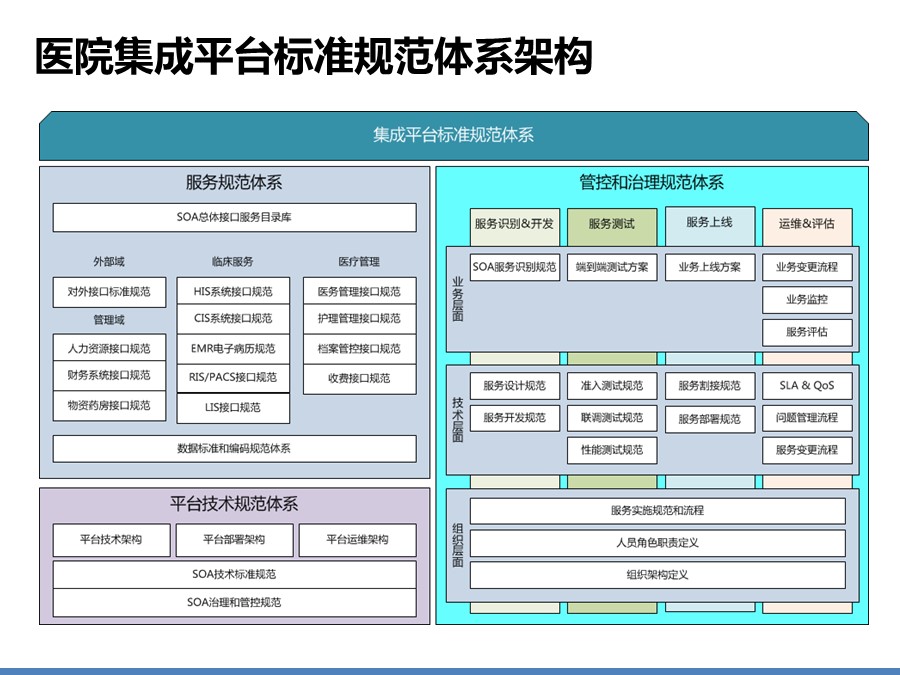This screenshot has width=900, height=675.
Task: Select SLA & QoS box
Action: 807,386
